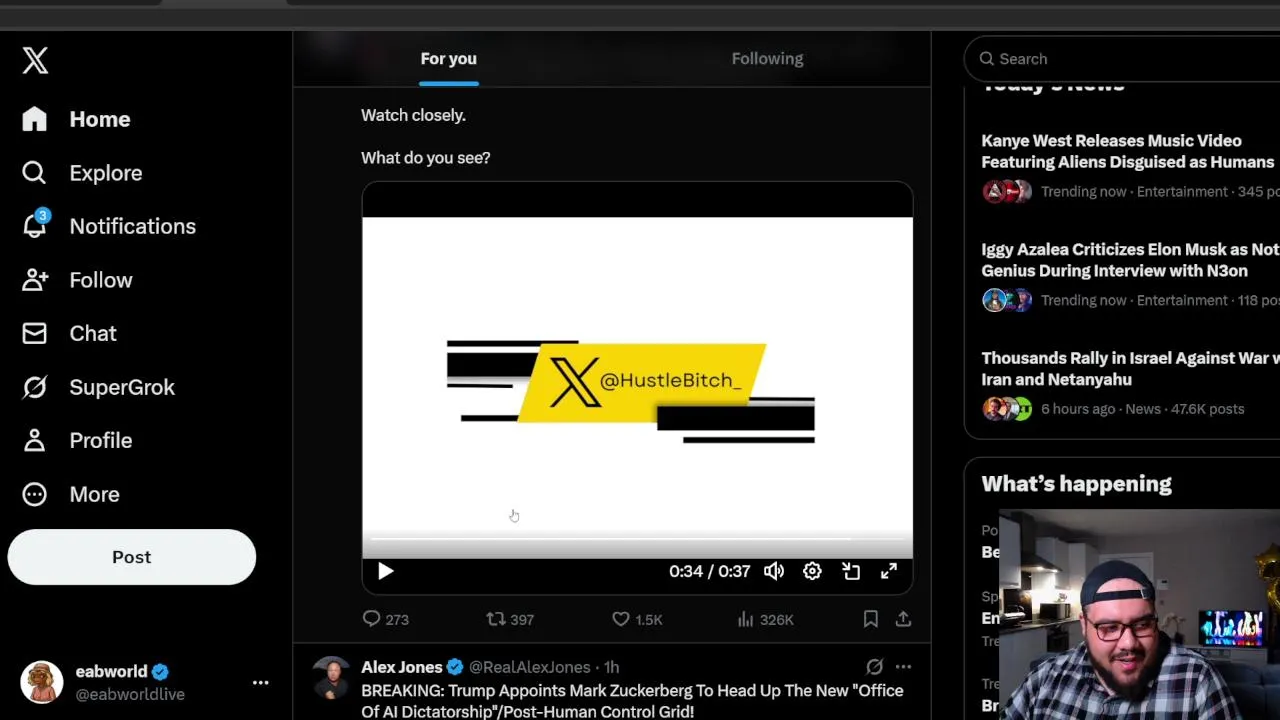Expand the More menu
This screenshot has width=1280, height=720.
pyautogui.click(x=71, y=494)
